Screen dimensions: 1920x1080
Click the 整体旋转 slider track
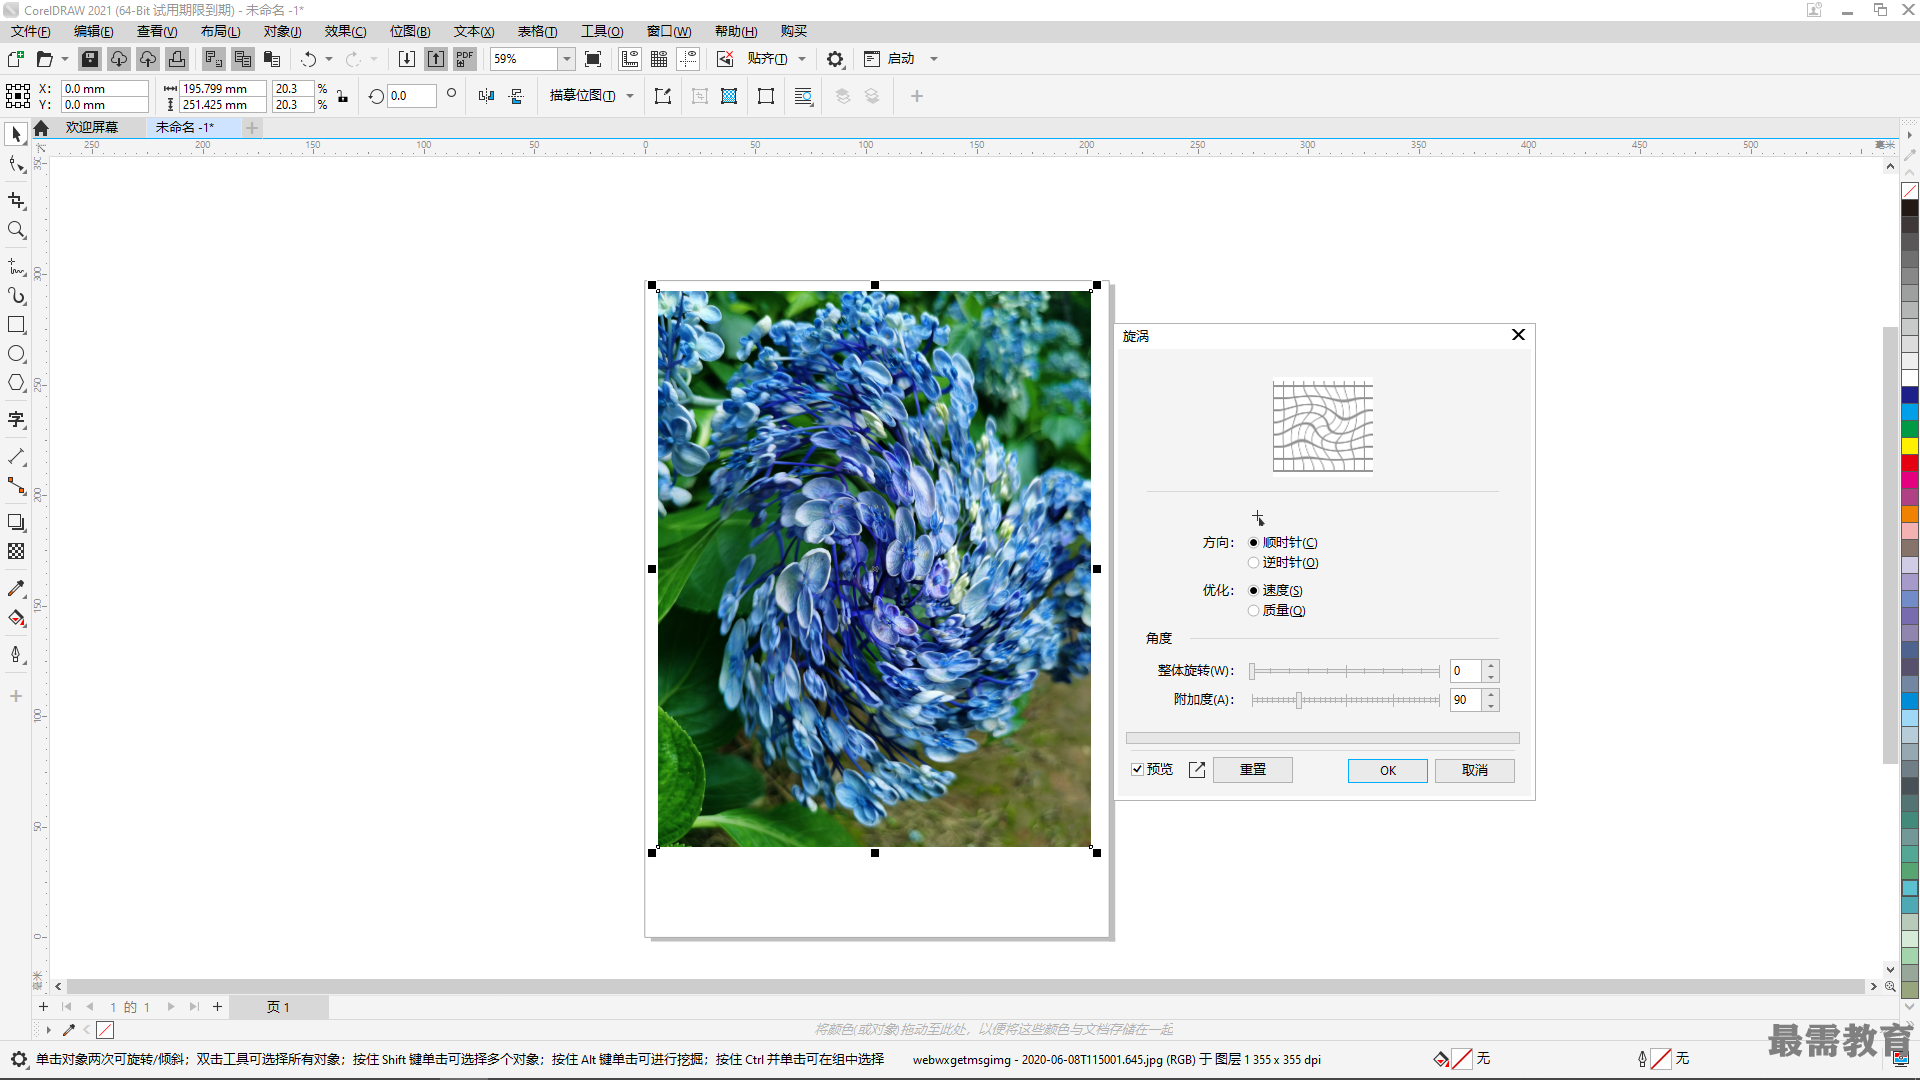[x=1344, y=671]
